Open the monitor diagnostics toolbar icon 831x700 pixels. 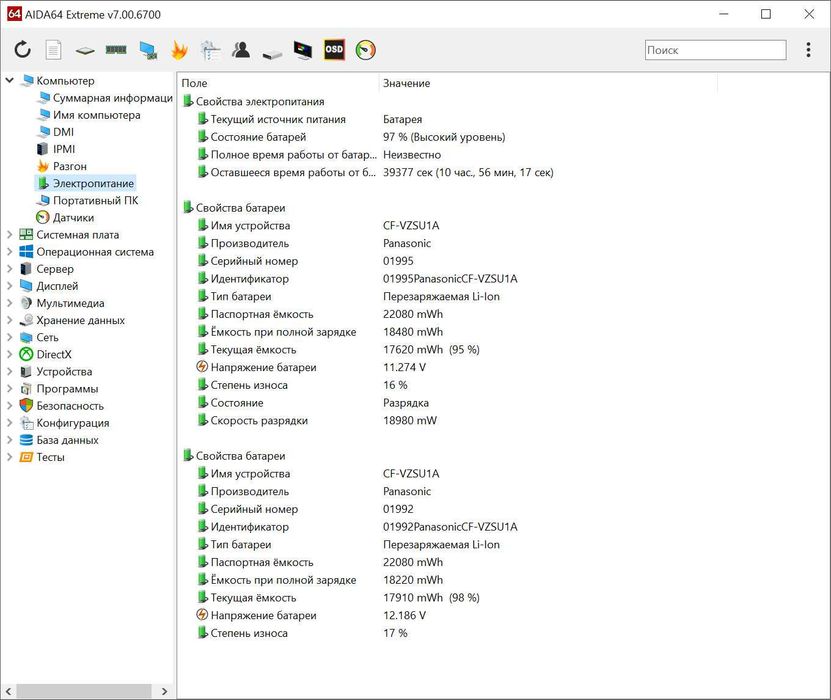(x=303, y=50)
